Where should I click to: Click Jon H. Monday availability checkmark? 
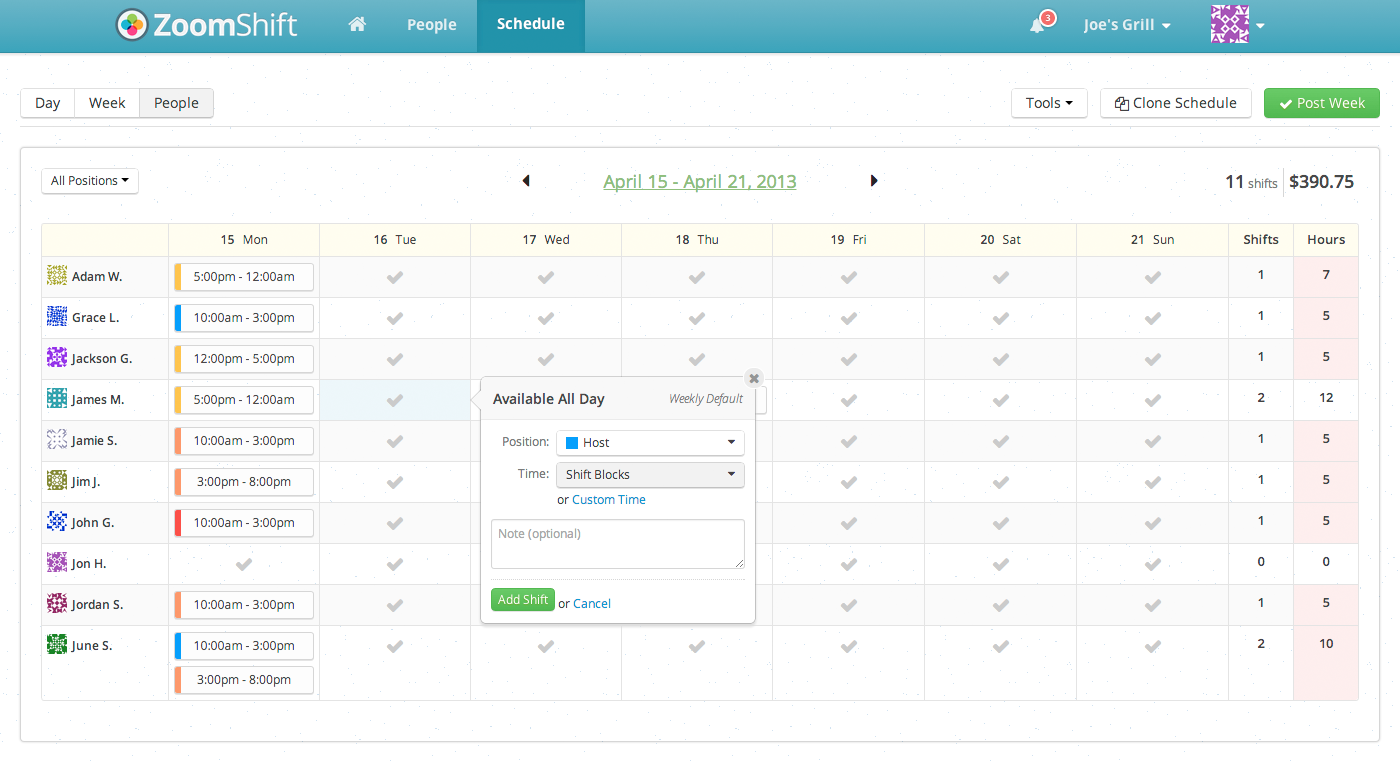coord(243,564)
